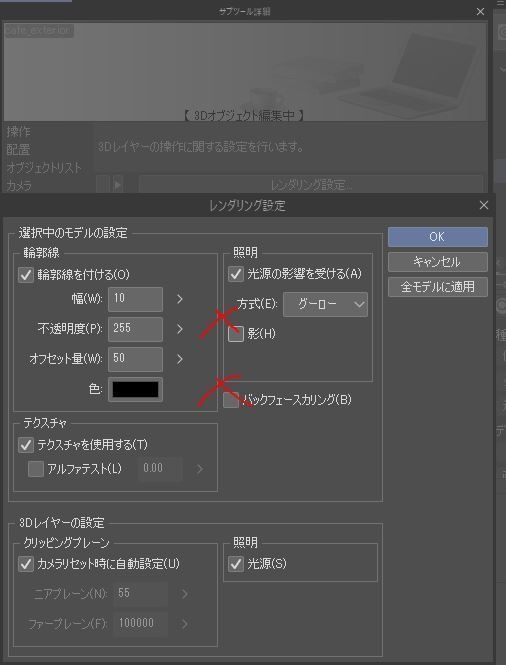Expand slider arrow next to ニアプレーン(N)
The image size is (506, 665).
185,594
